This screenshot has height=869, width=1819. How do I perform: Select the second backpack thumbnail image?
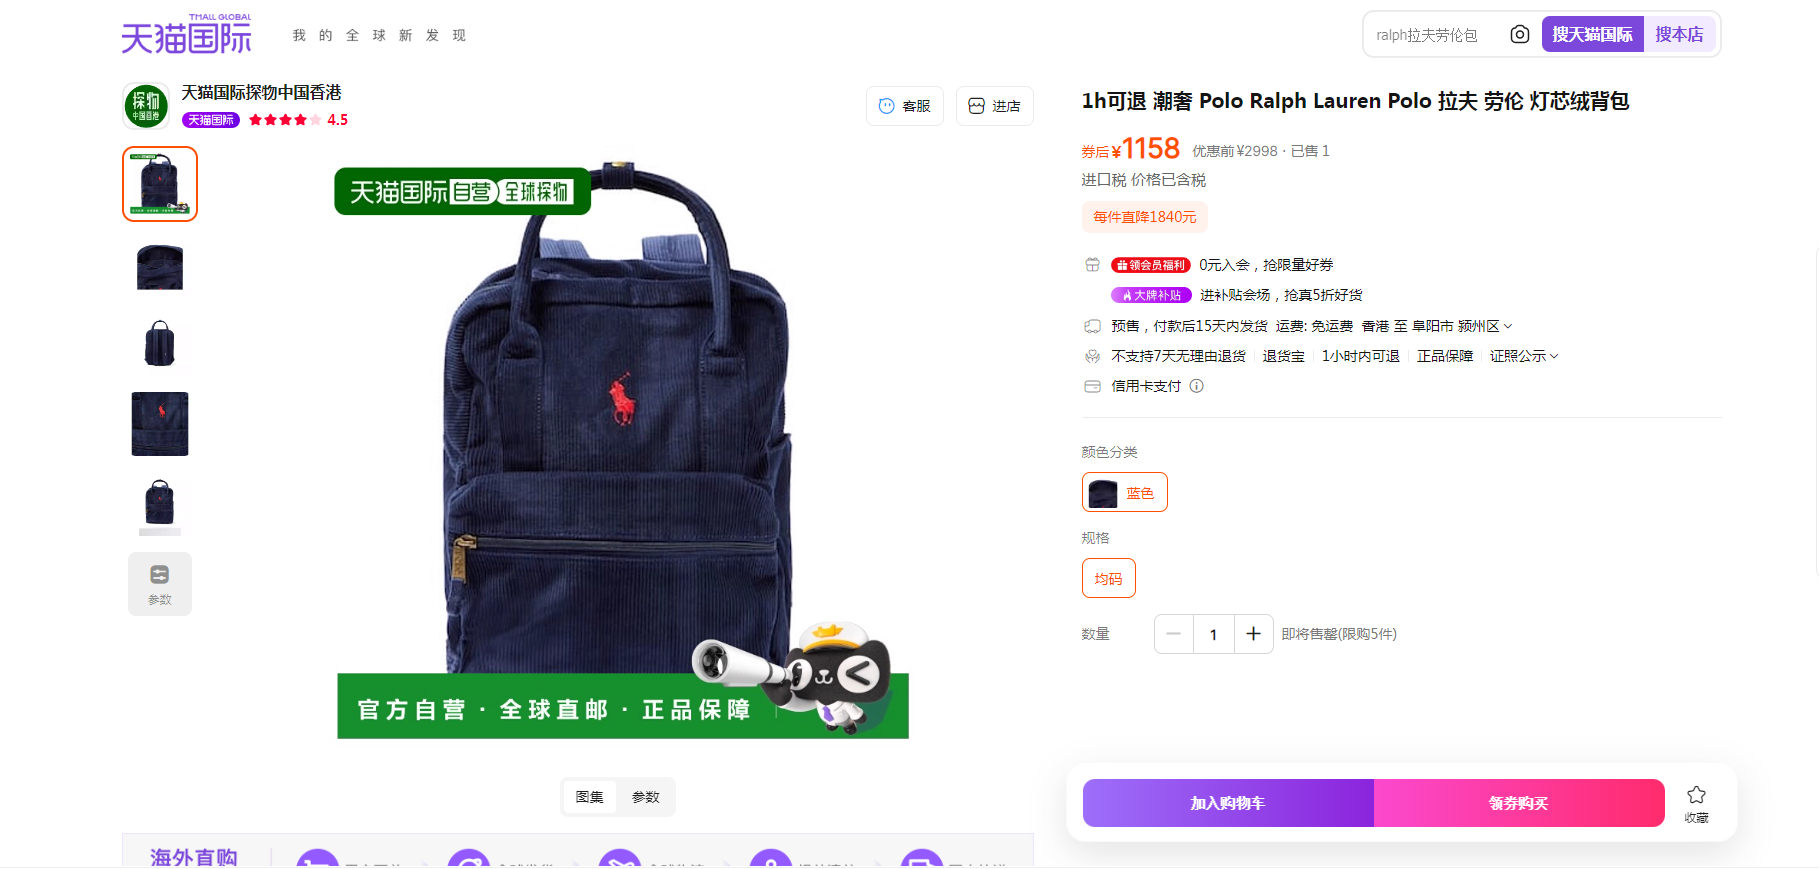160,266
